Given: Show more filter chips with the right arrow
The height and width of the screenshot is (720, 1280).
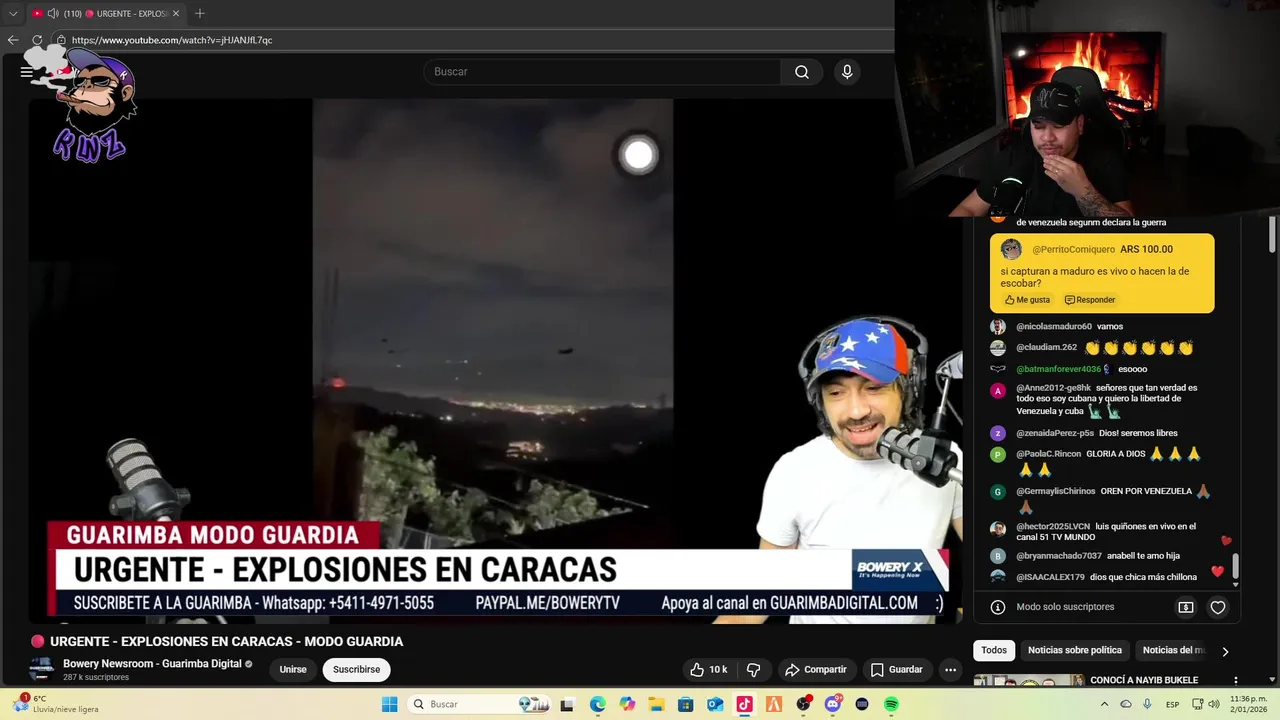Looking at the screenshot, I should 1225,651.
